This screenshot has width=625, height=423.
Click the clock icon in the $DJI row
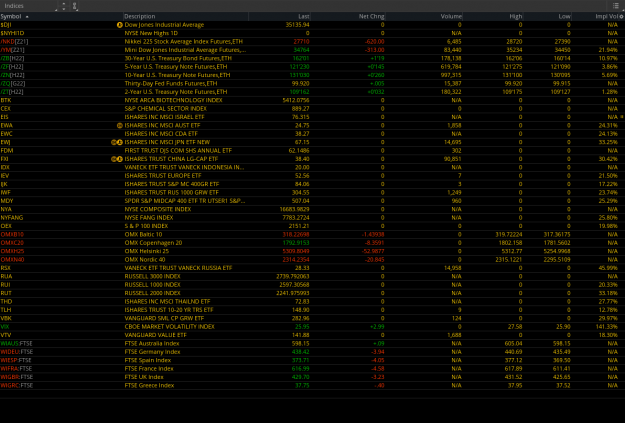pyautogui.click(x=119, y=25)
